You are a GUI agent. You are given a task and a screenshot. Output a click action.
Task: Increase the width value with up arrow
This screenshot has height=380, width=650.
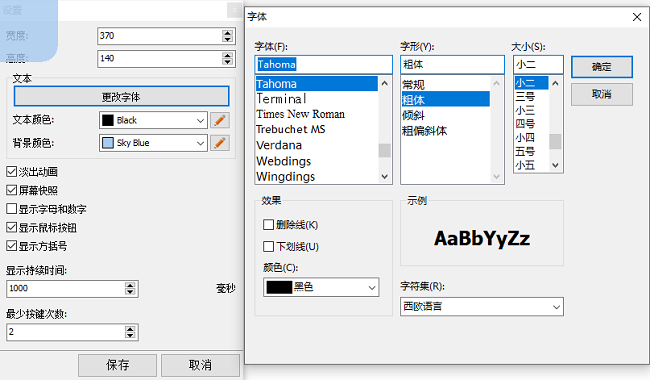coord(227,33)
